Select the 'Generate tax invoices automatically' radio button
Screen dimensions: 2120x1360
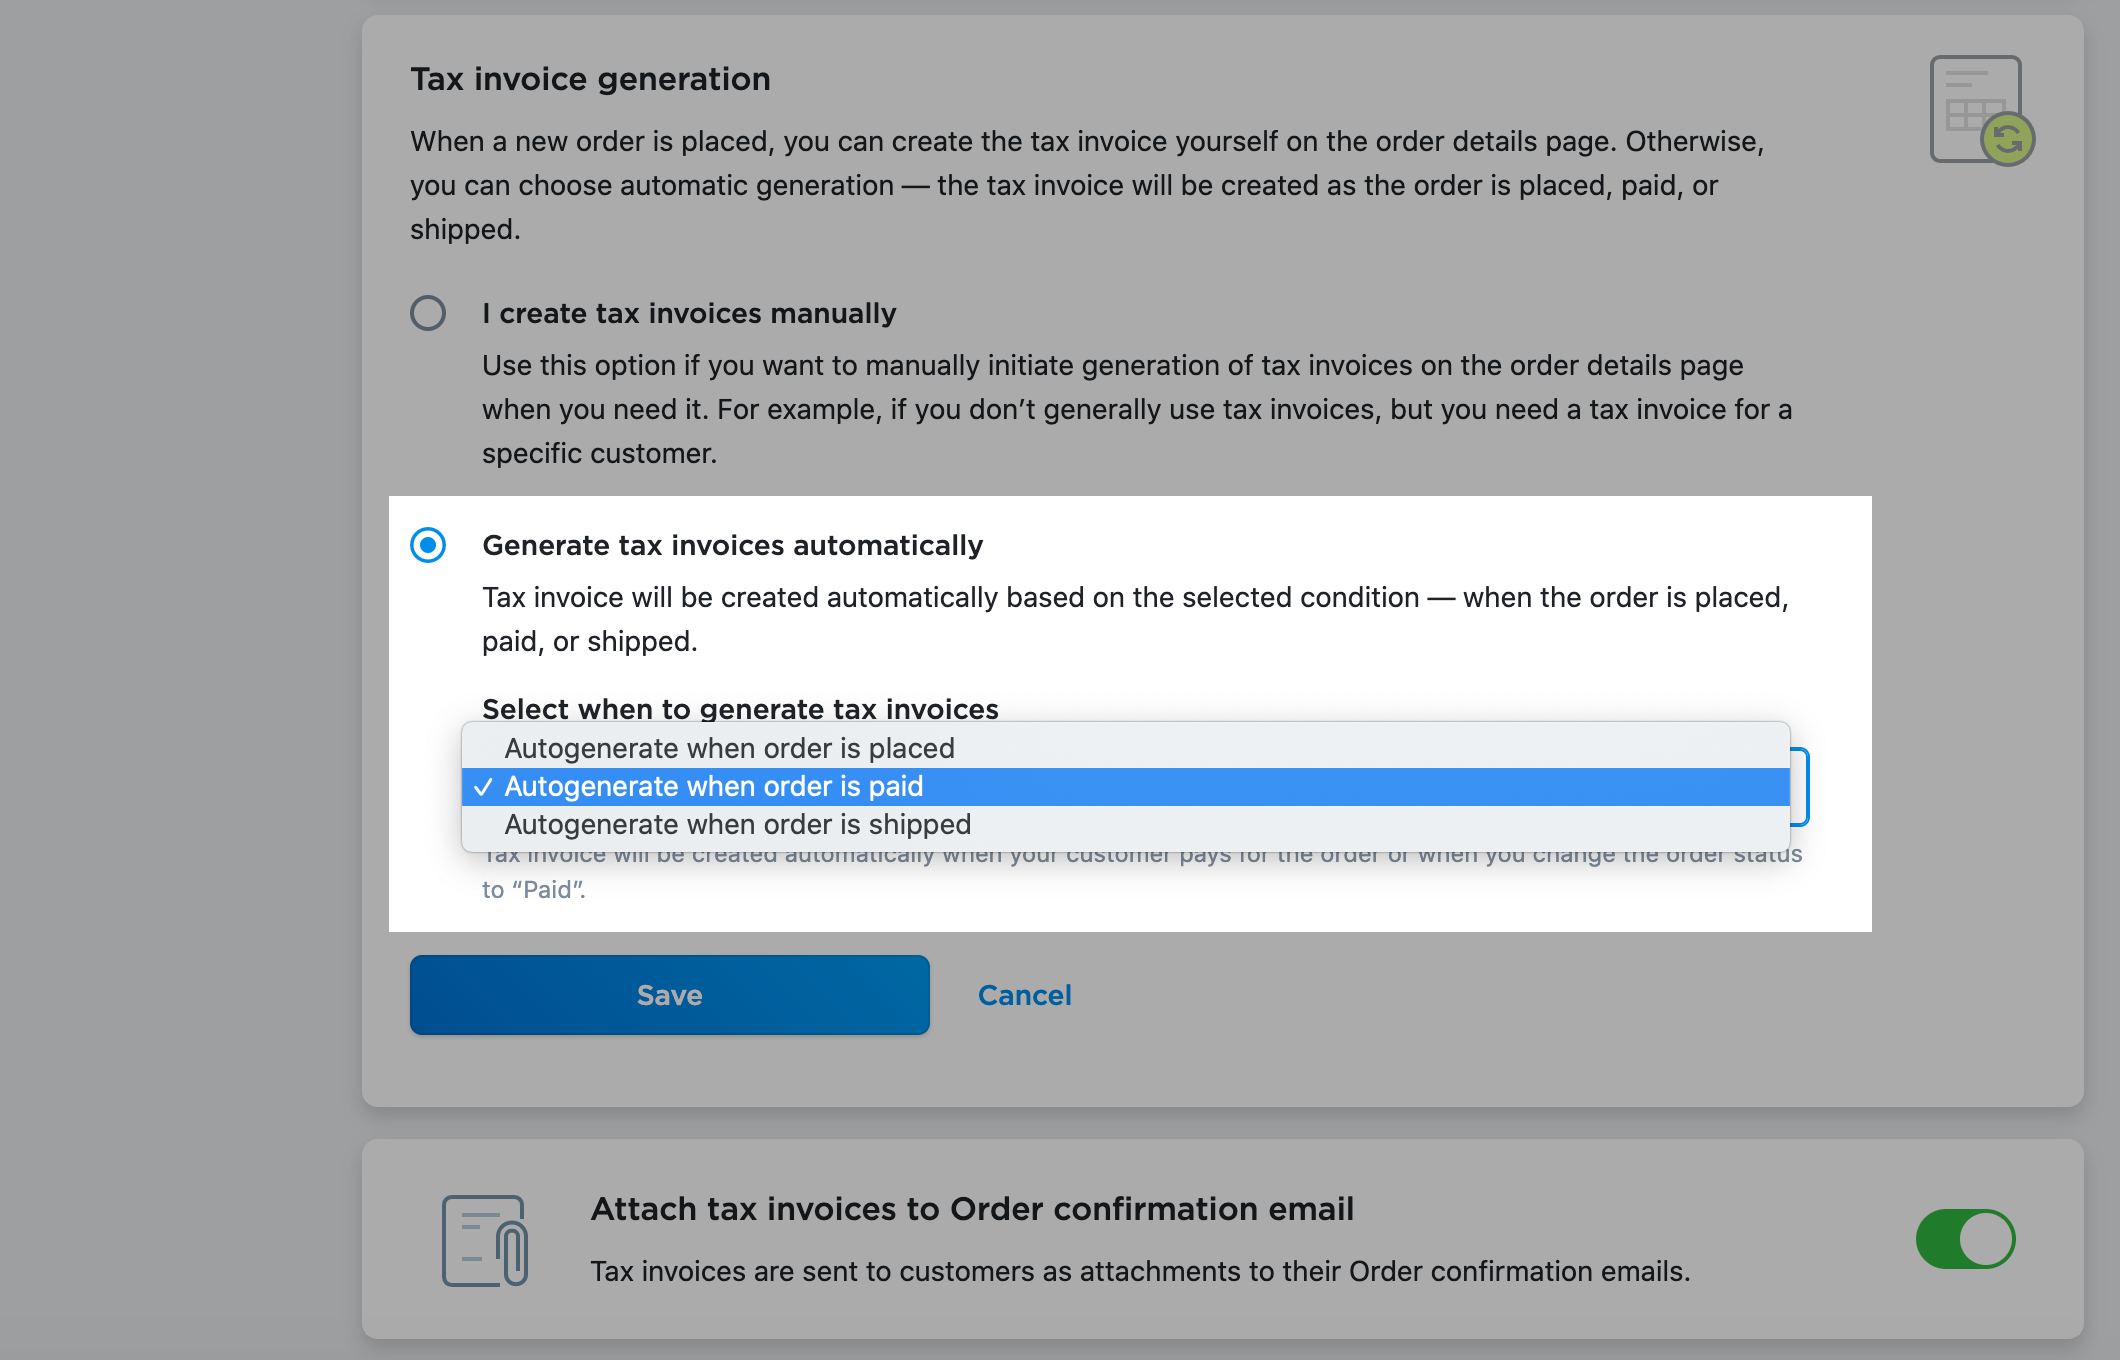pyautogui.click(x=428, y=546)
